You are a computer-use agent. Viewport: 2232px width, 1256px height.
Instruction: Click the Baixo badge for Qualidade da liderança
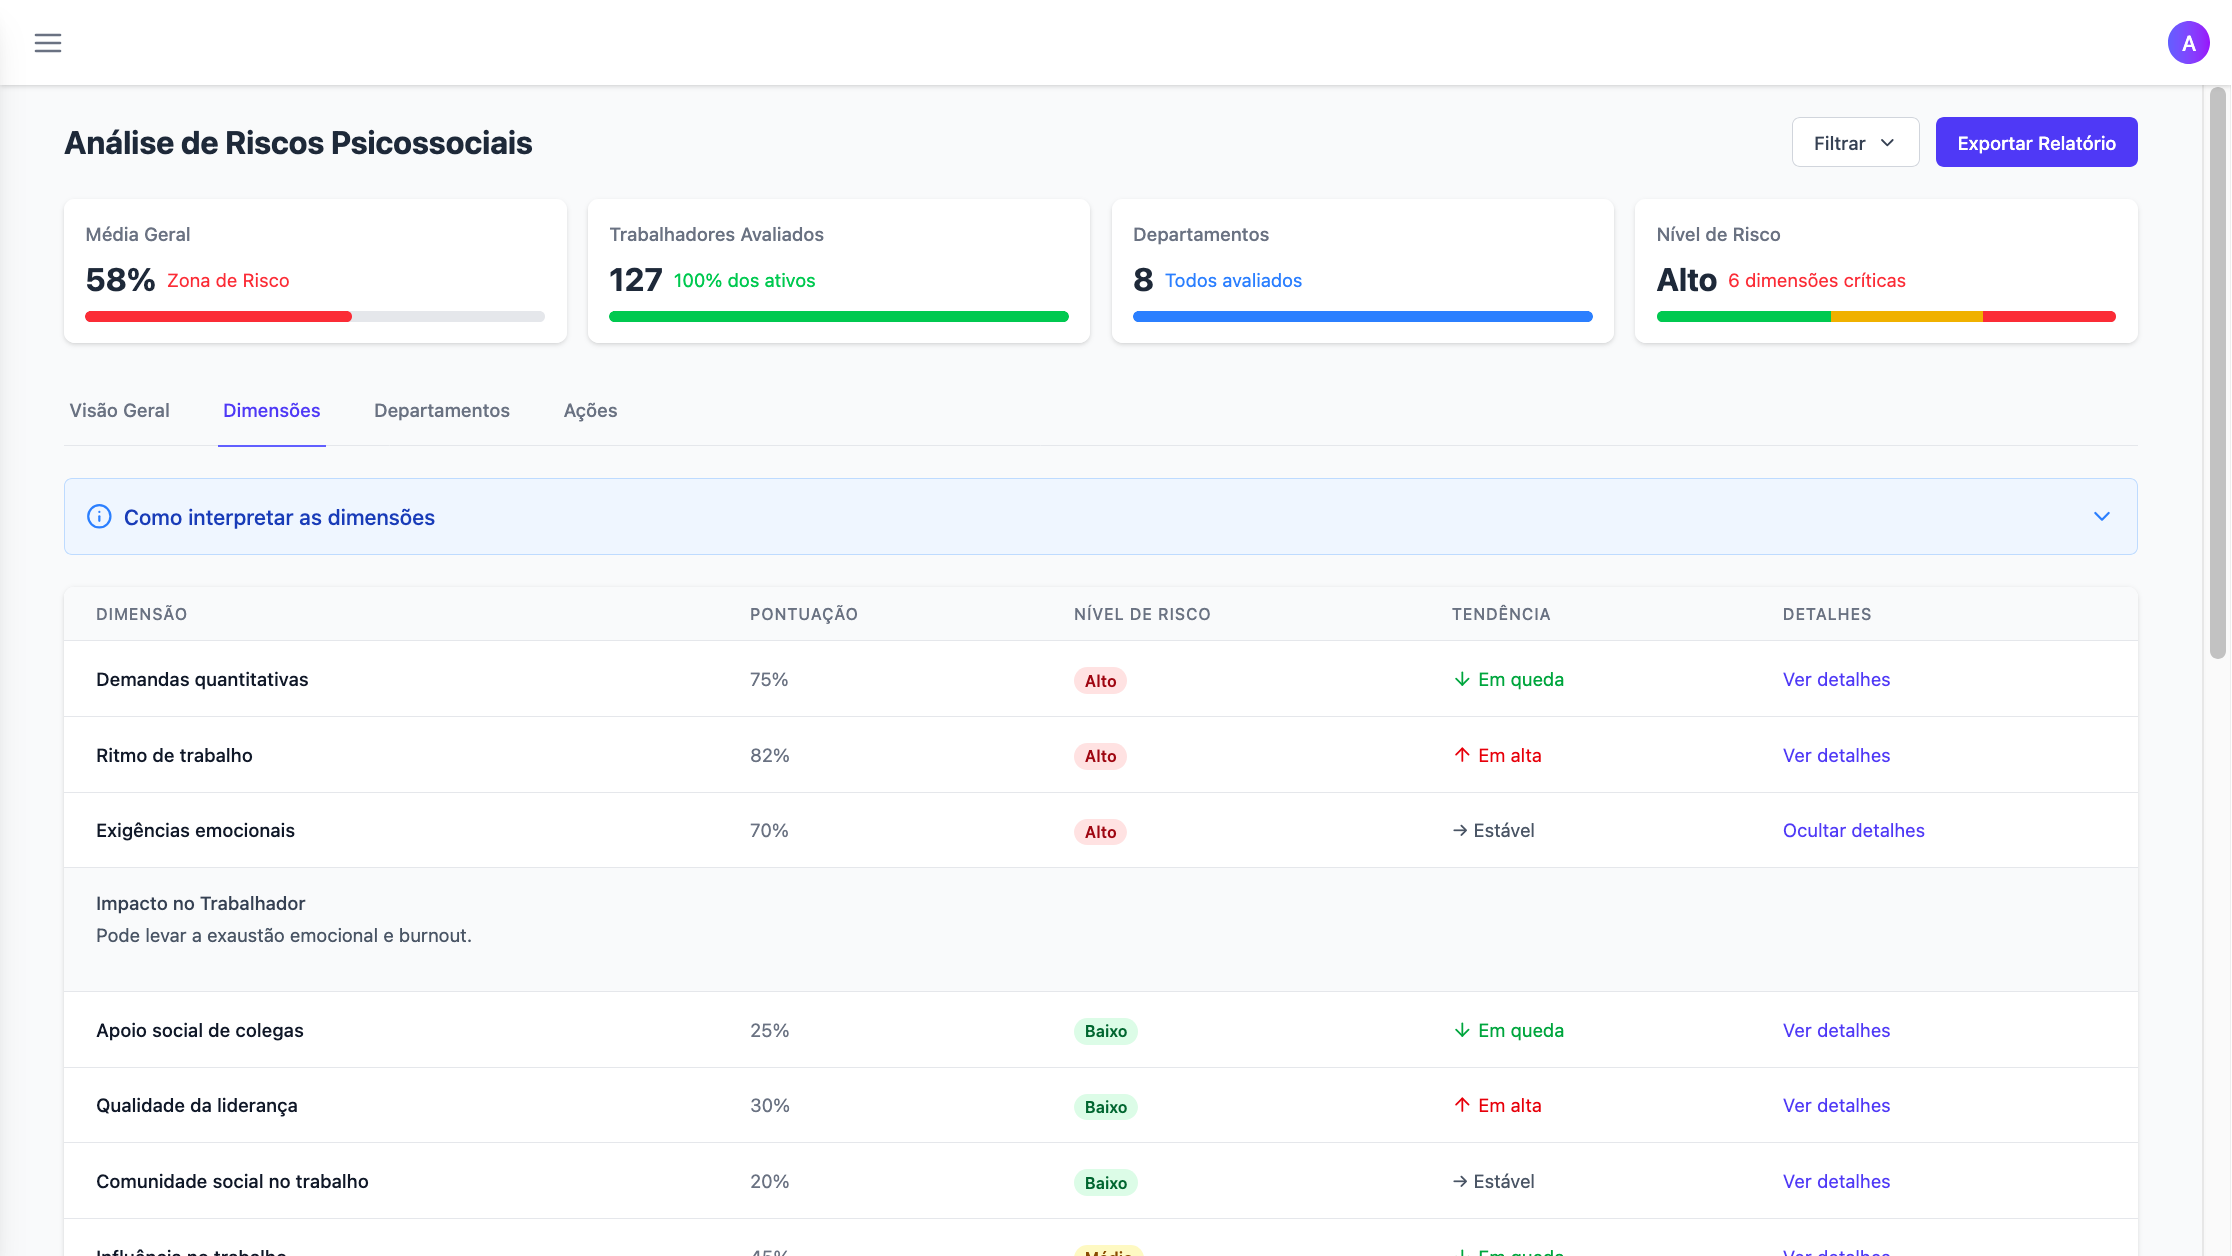coord(1105,1107)
